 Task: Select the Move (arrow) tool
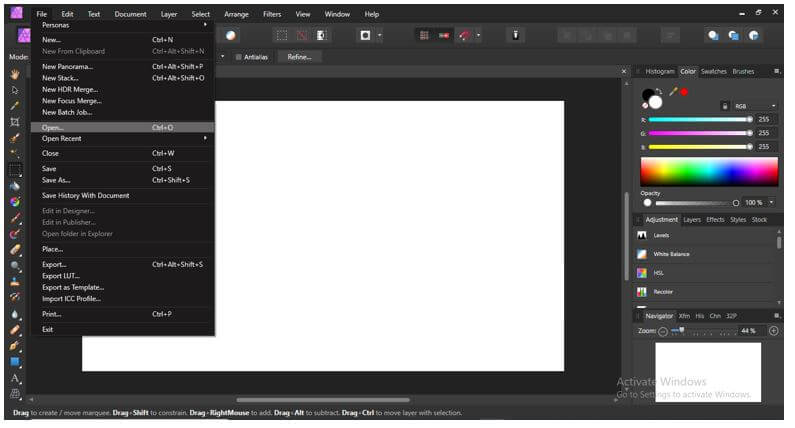(x=15, y=90)
